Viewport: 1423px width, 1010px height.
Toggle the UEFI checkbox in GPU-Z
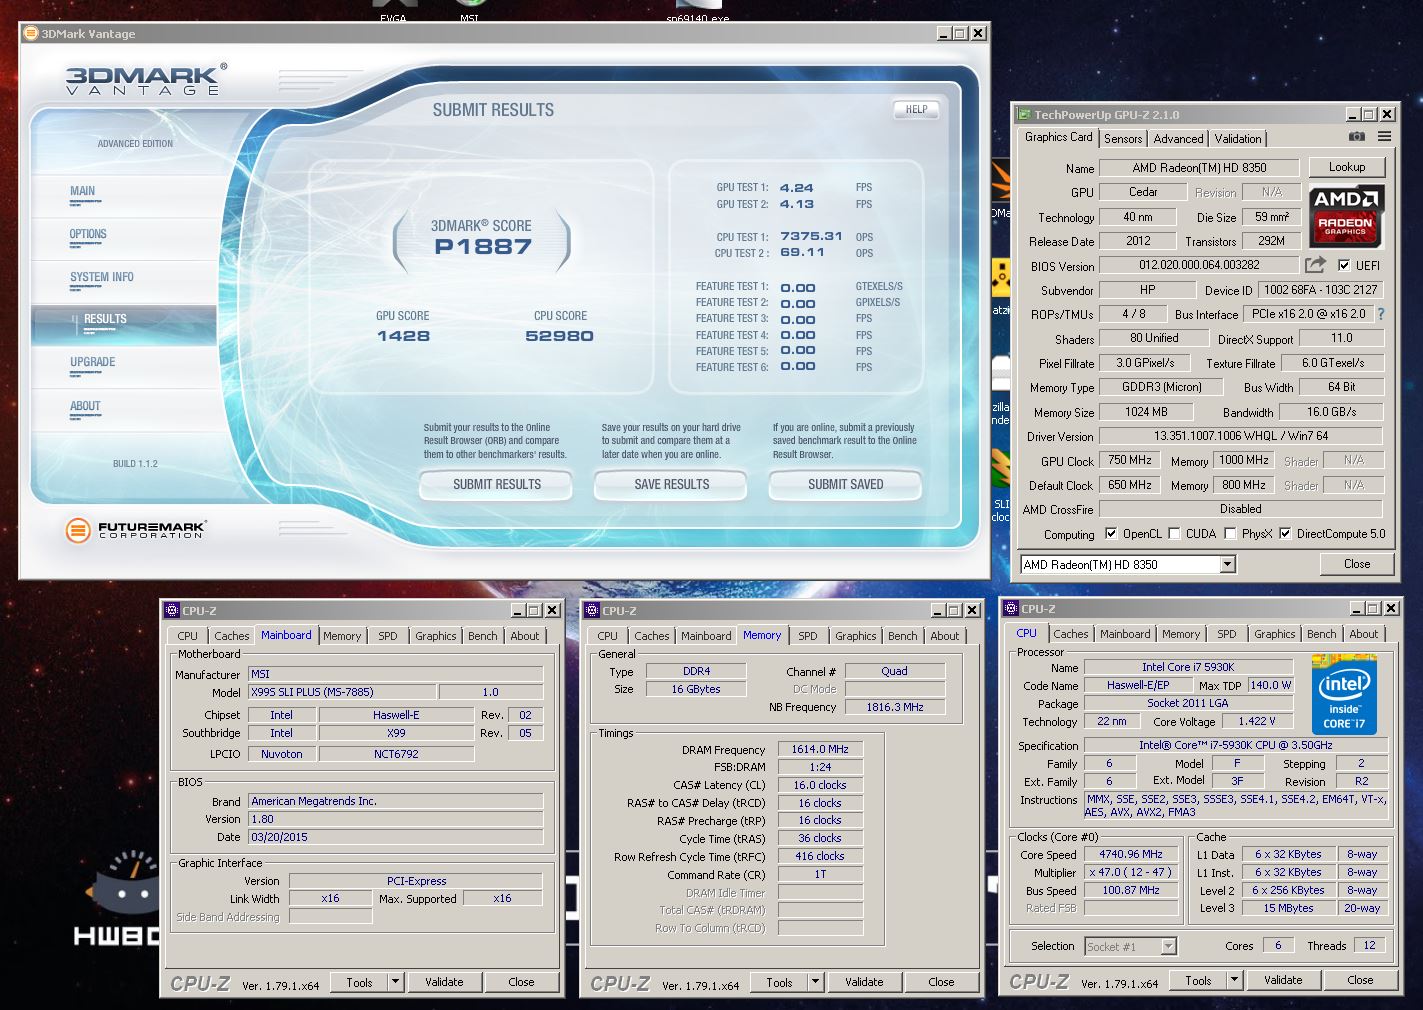[1344, 265]
